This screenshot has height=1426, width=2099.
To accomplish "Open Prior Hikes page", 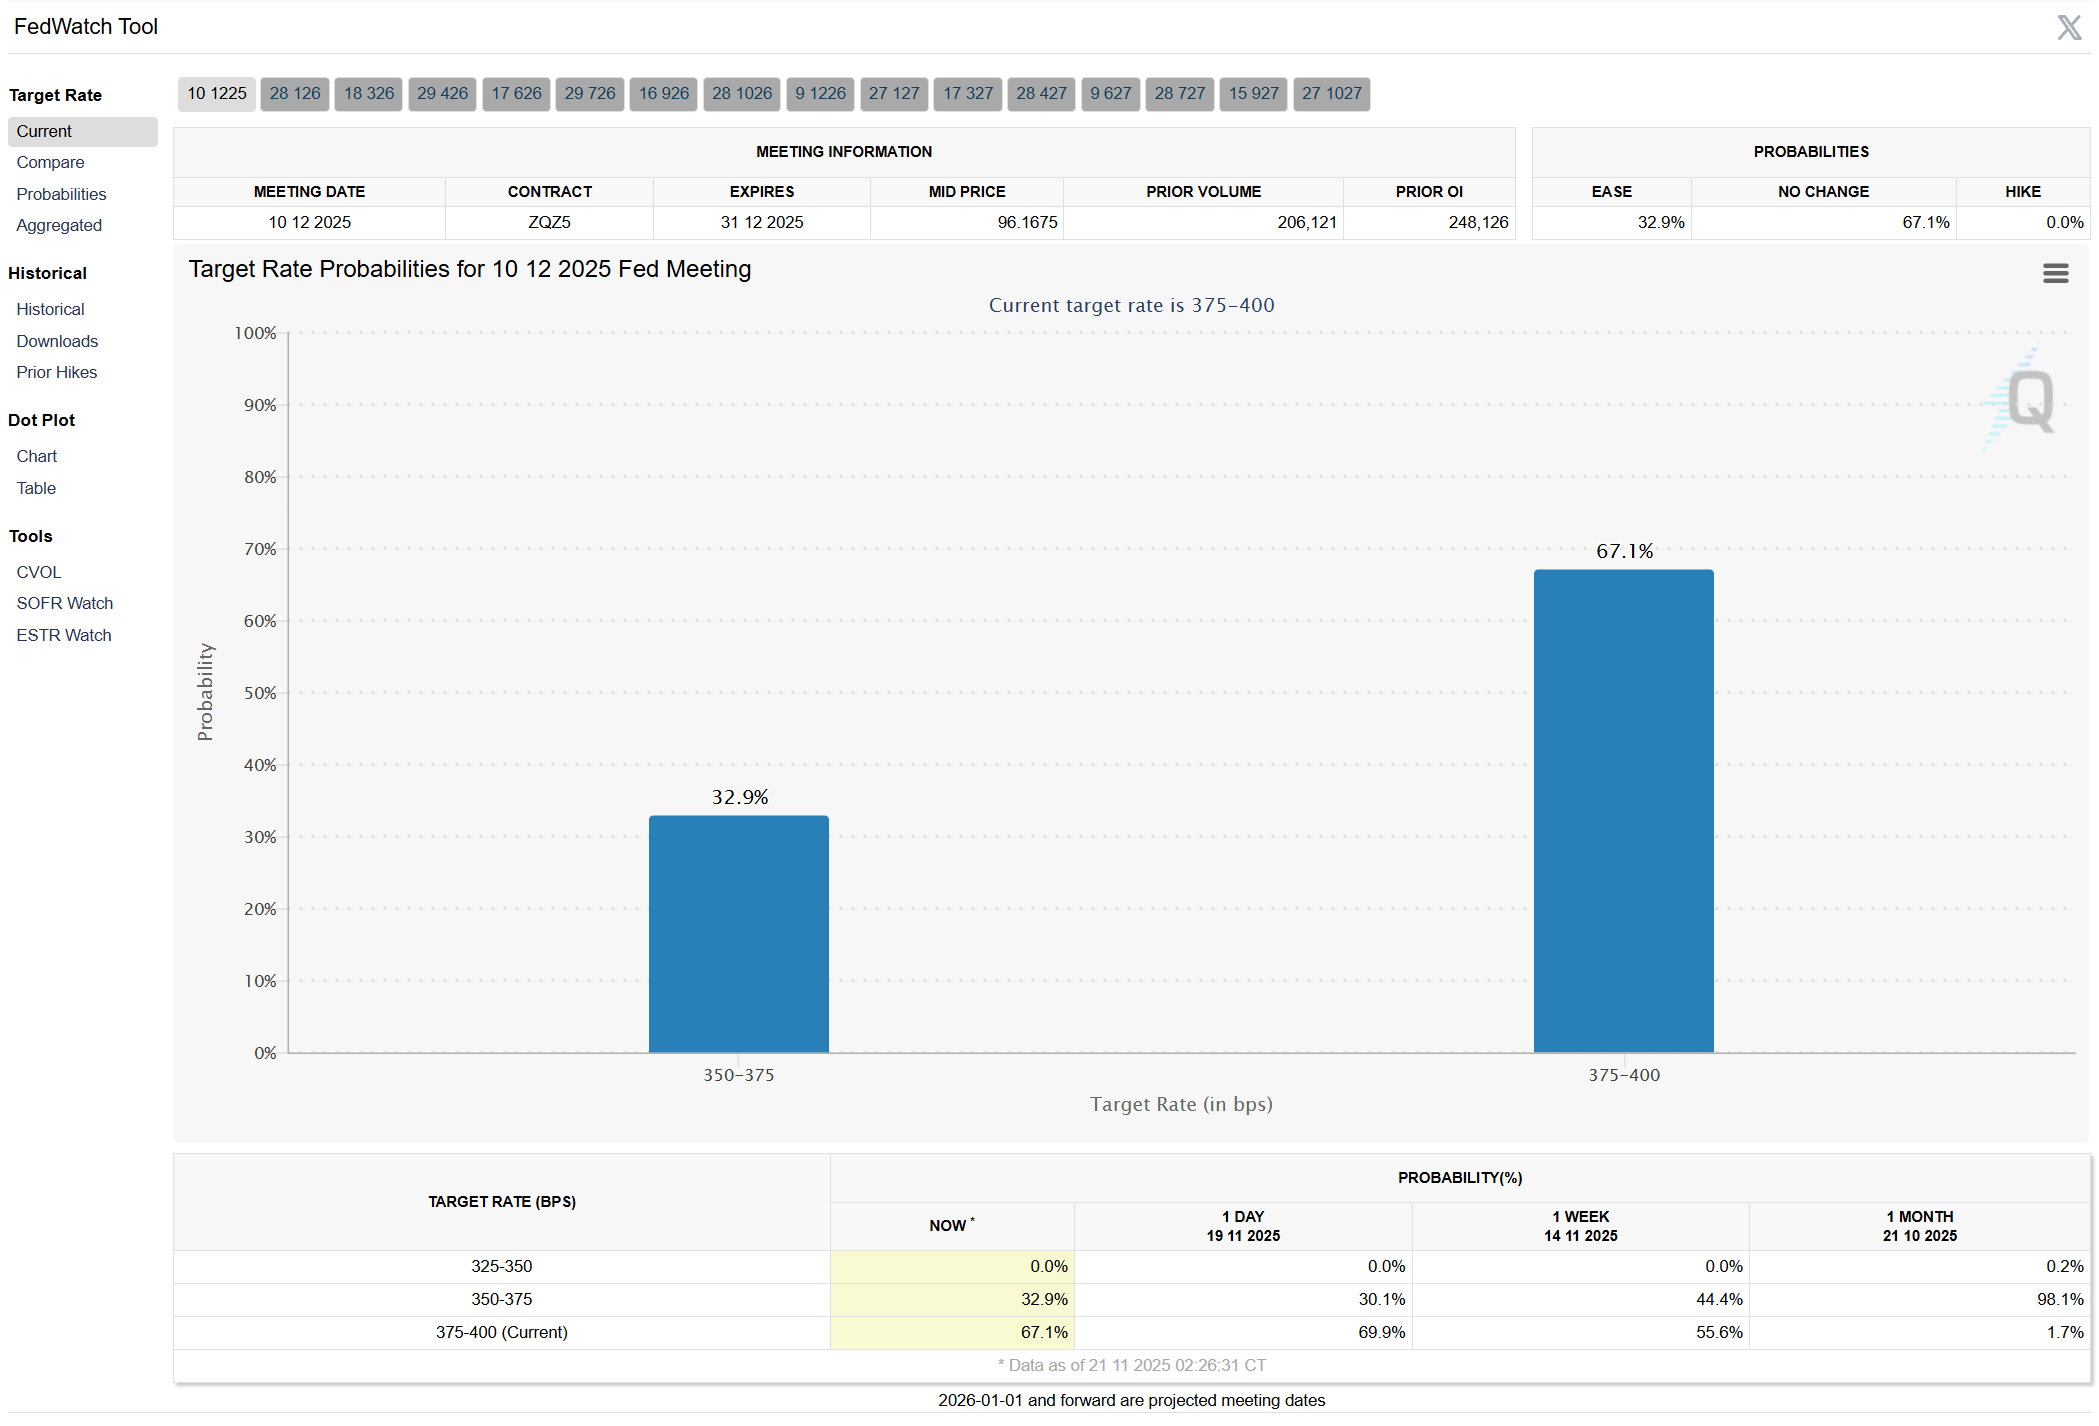I will tap(57, 372).
